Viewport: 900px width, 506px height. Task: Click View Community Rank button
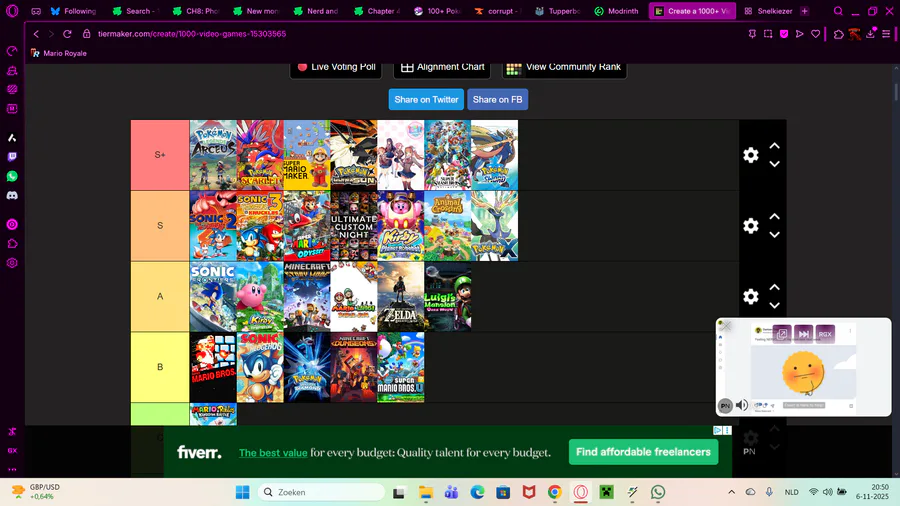(564, 68)
